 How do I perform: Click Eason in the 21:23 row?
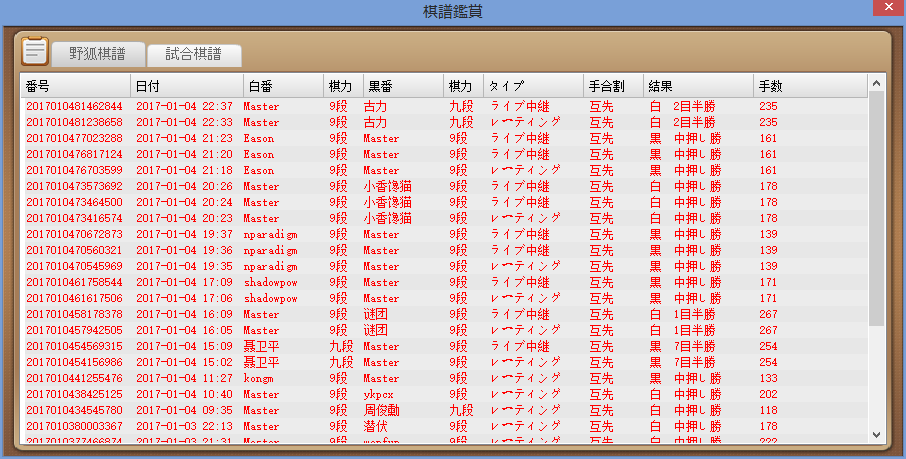pos(259,139)
